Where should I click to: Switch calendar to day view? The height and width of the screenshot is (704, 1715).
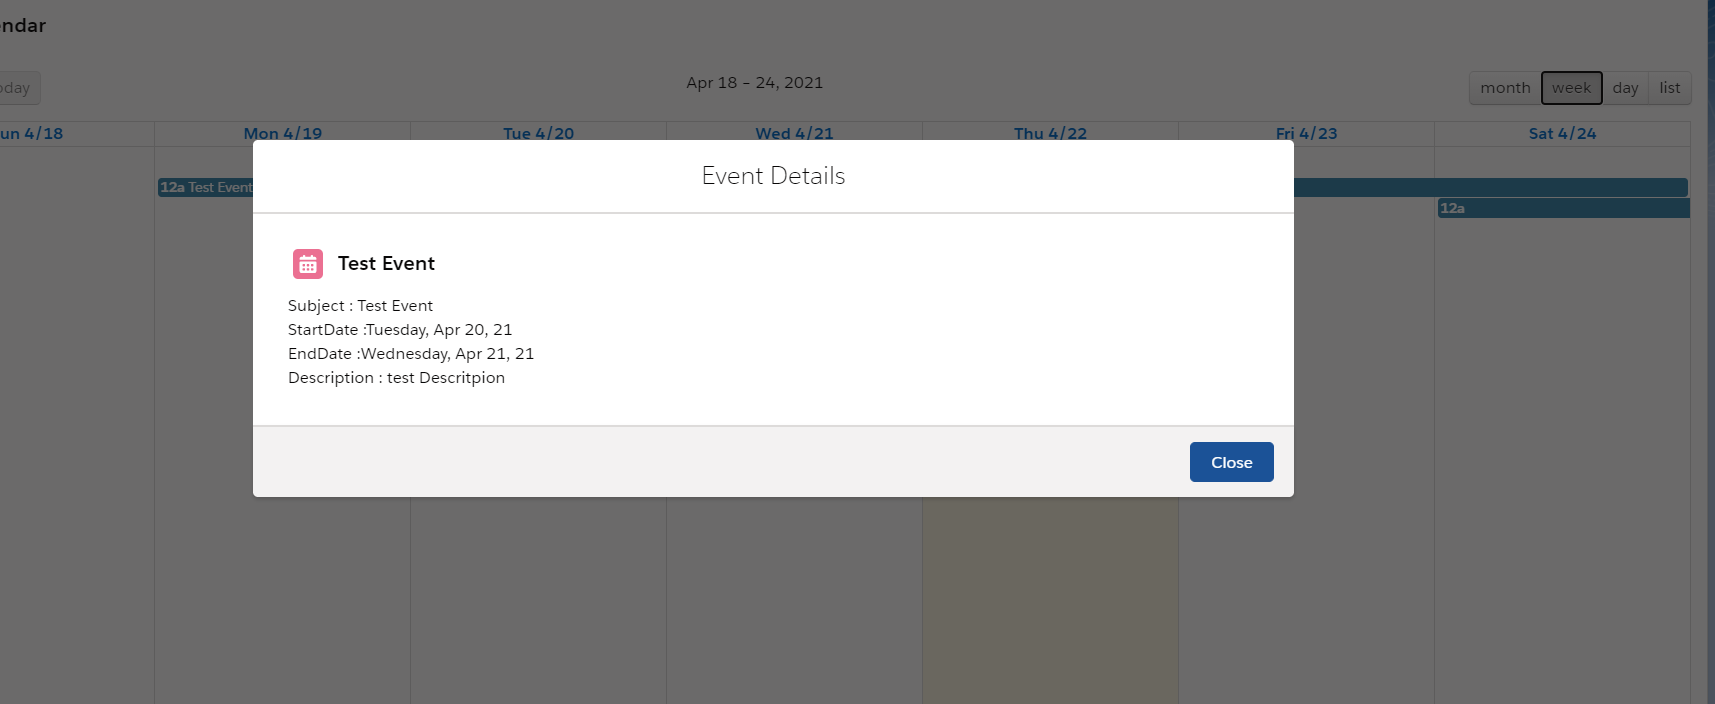coord(1625,88)
